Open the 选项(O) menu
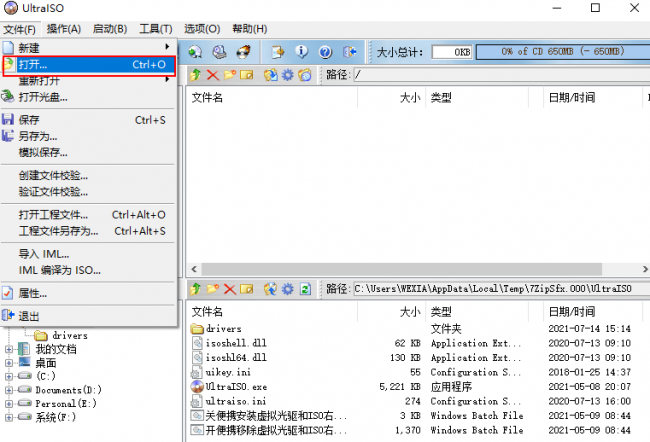This screenshot has width=650, height=442. (x=202, y=29)
